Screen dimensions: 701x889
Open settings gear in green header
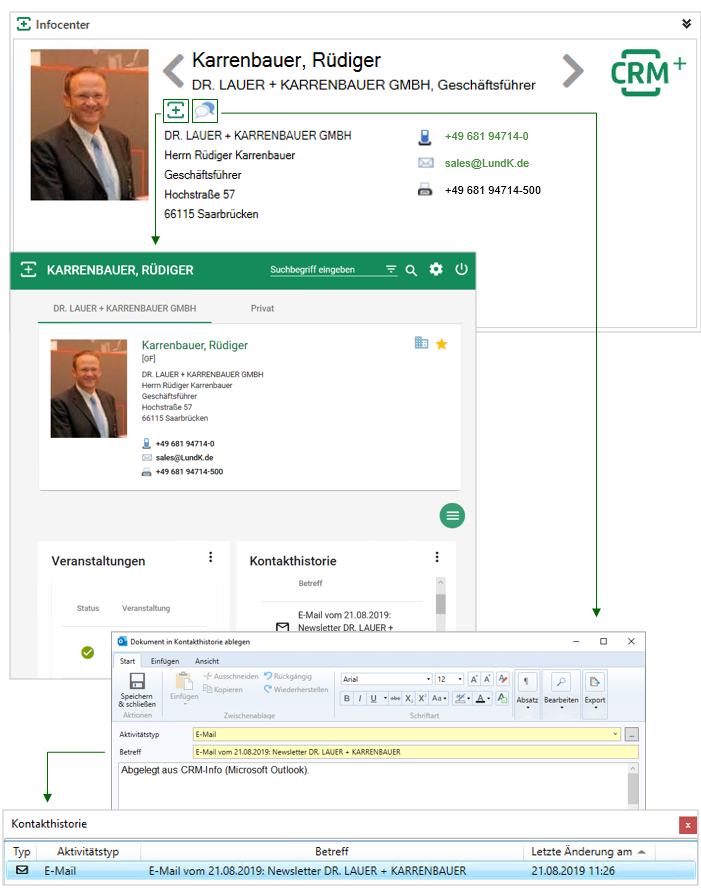(x=436, y=269)
